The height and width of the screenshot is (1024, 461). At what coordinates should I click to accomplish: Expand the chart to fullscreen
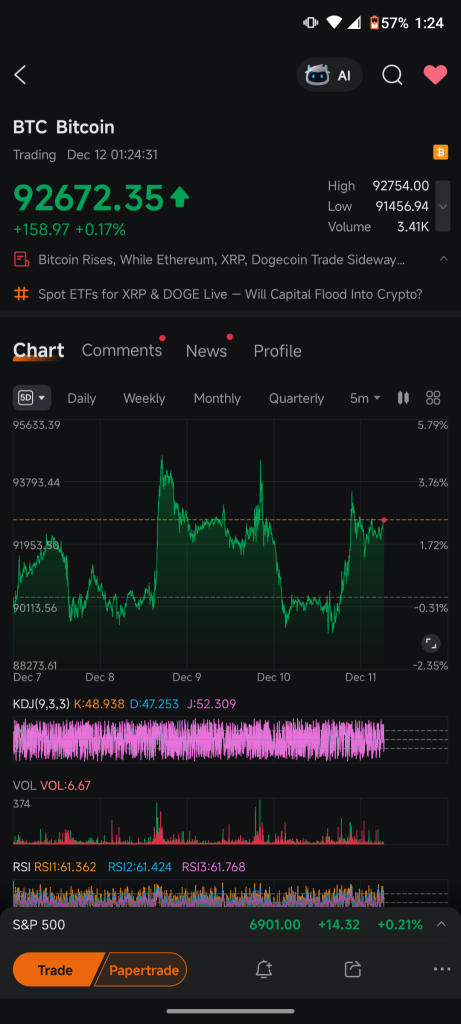pos(430,643)
